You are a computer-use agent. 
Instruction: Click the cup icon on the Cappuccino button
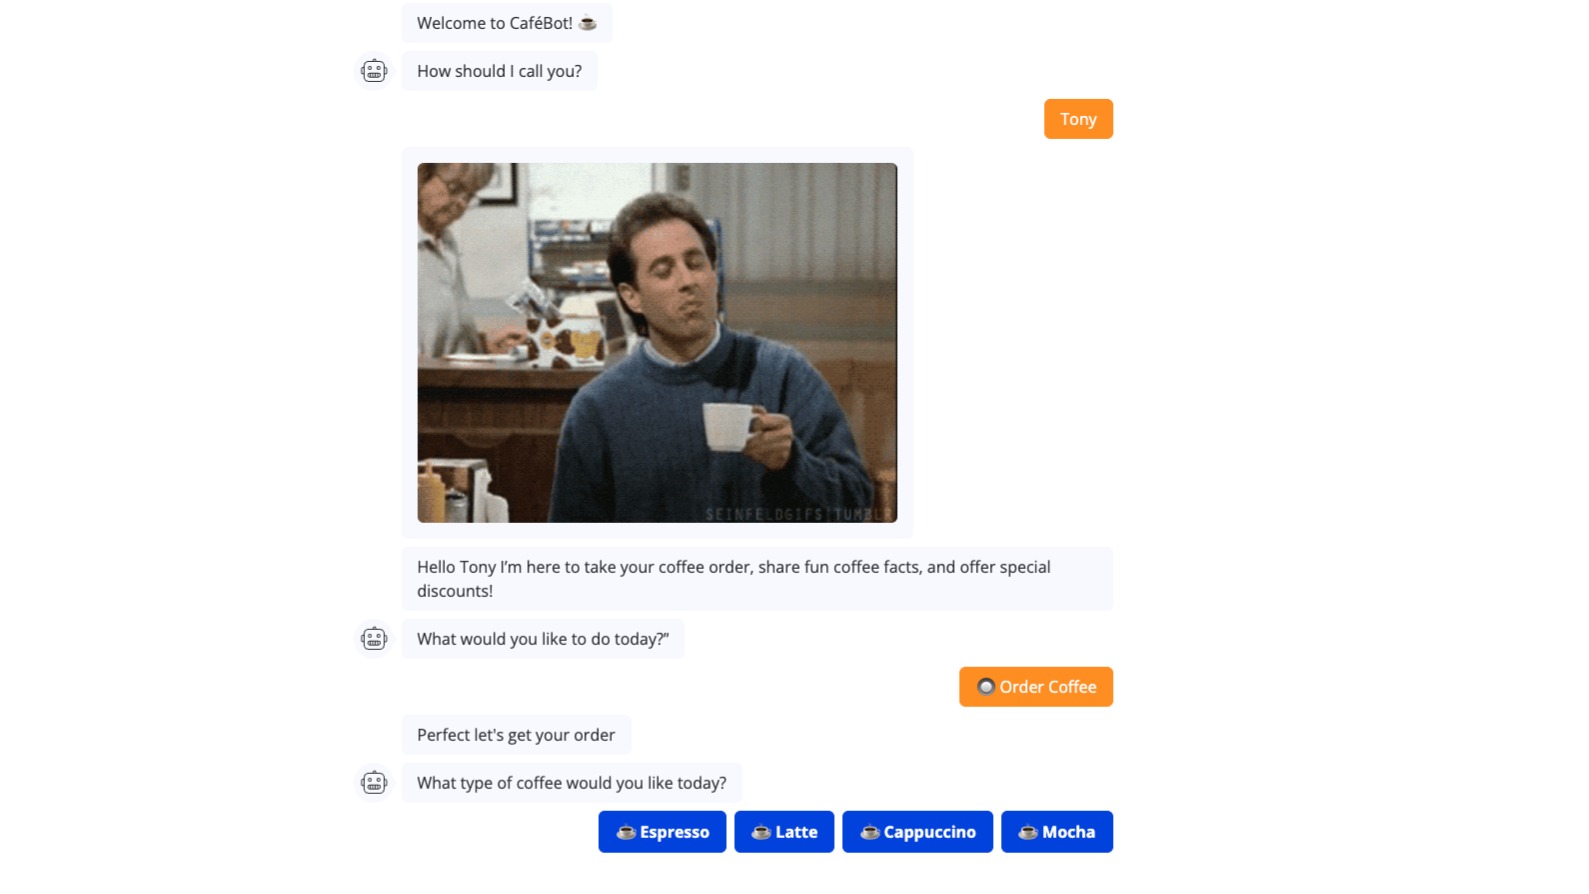click(870, 832)
